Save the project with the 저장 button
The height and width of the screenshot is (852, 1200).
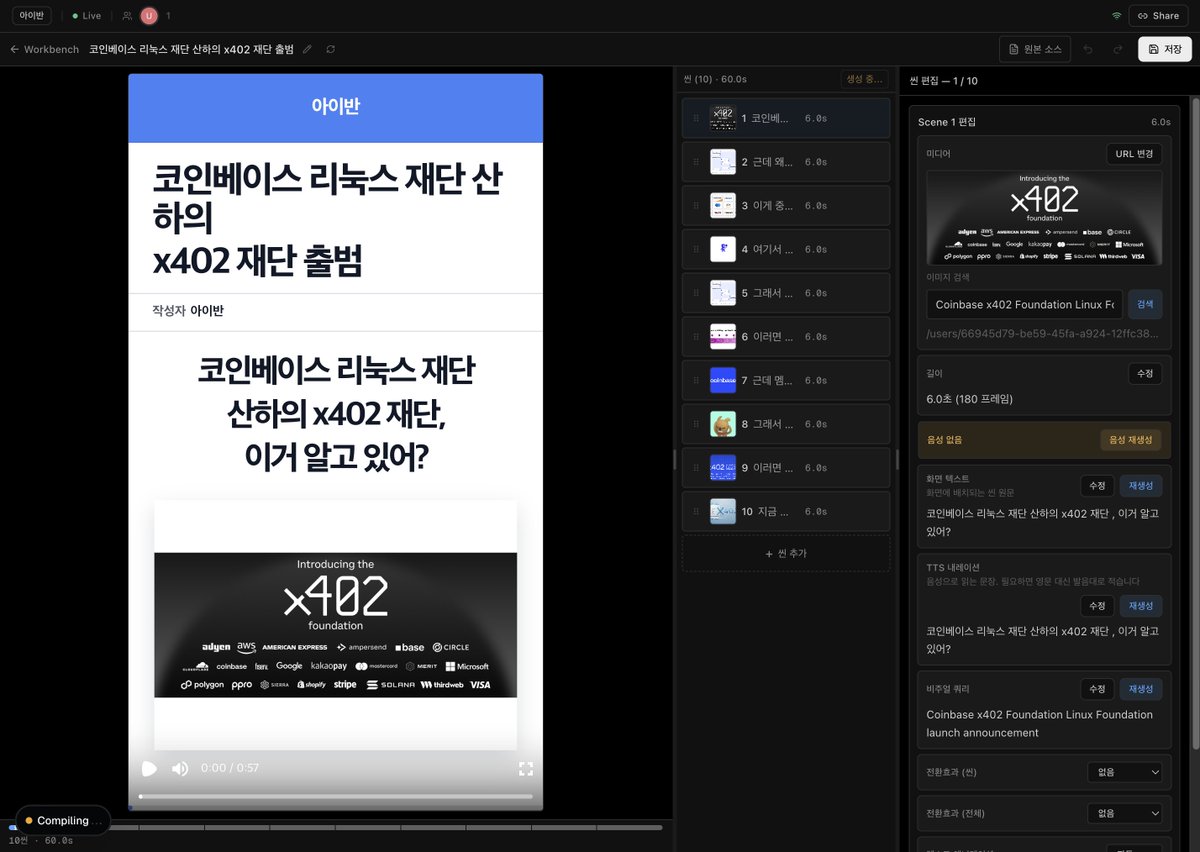click(x=1165, y=49)
